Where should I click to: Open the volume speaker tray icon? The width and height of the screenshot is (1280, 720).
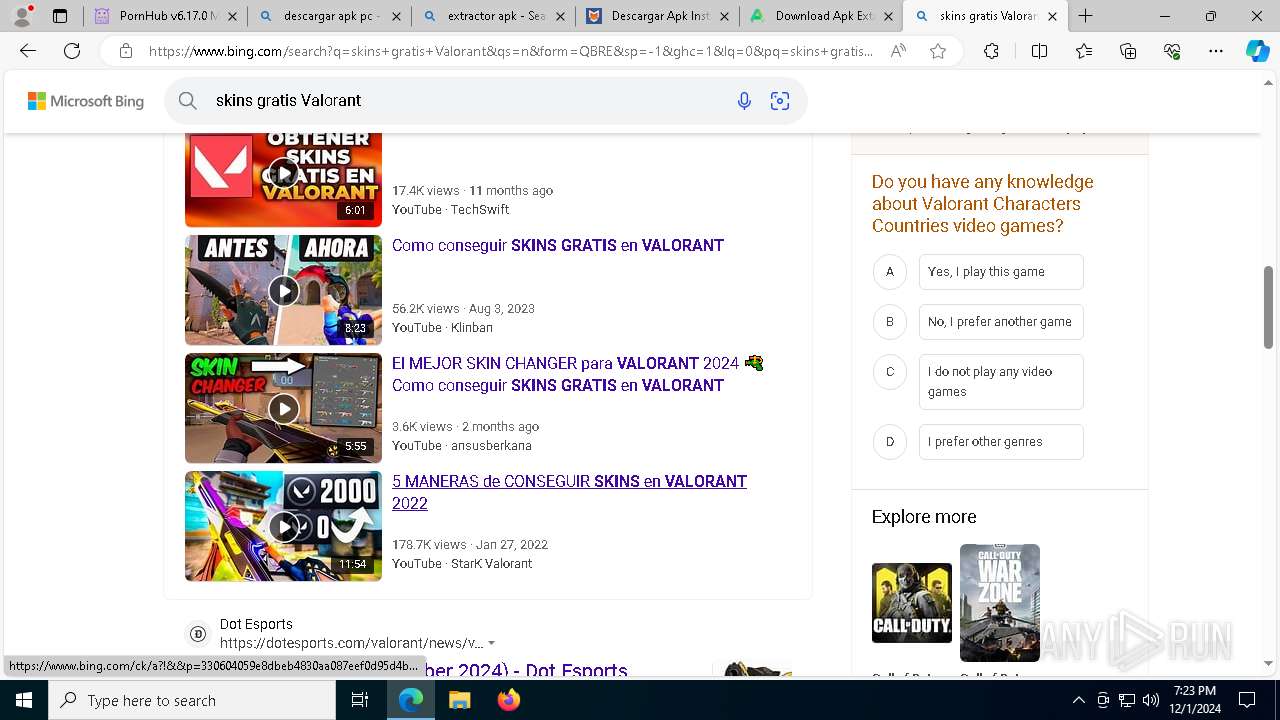pos(1151,700)
